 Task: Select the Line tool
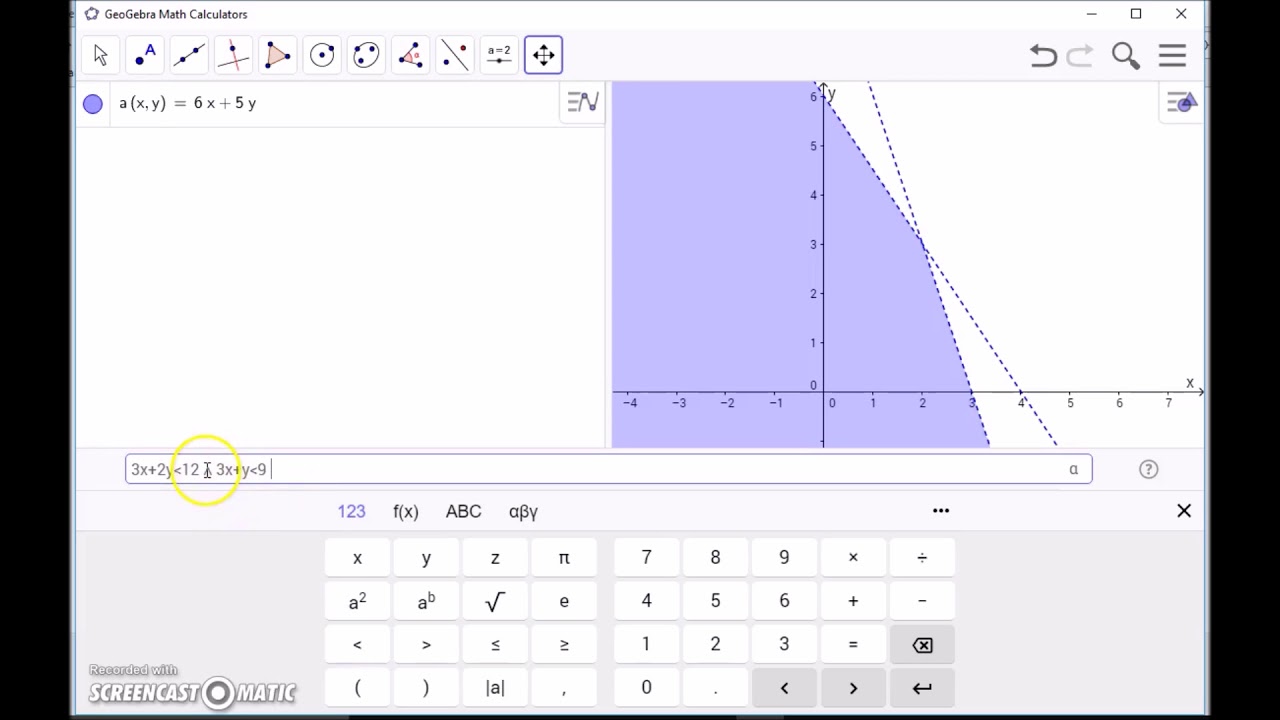tap(189, 55)
